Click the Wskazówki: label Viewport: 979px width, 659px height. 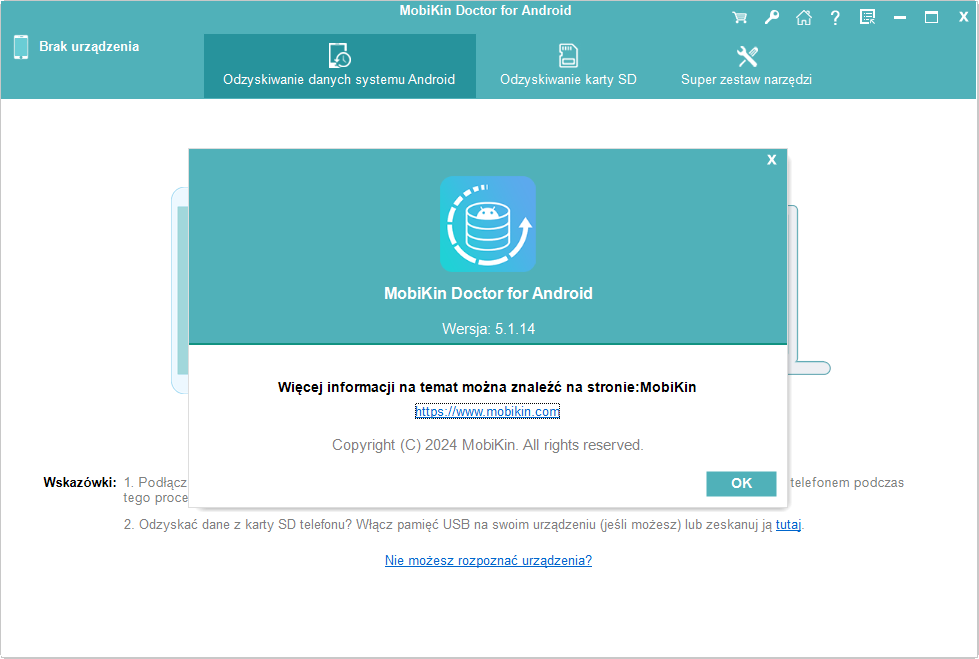[x=80, y=483]
